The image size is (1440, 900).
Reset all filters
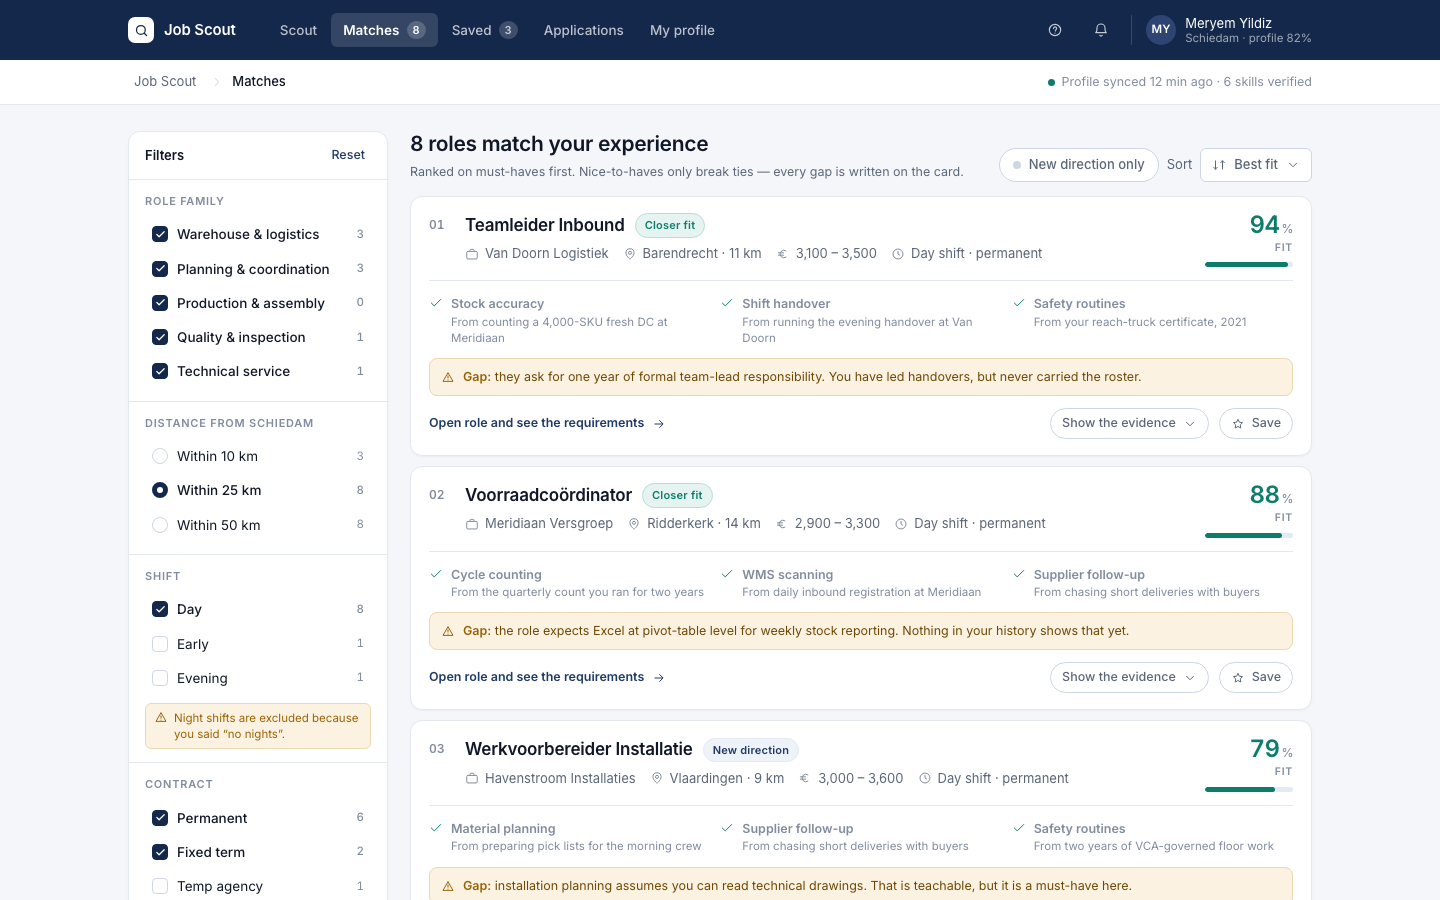click(348, 155)
